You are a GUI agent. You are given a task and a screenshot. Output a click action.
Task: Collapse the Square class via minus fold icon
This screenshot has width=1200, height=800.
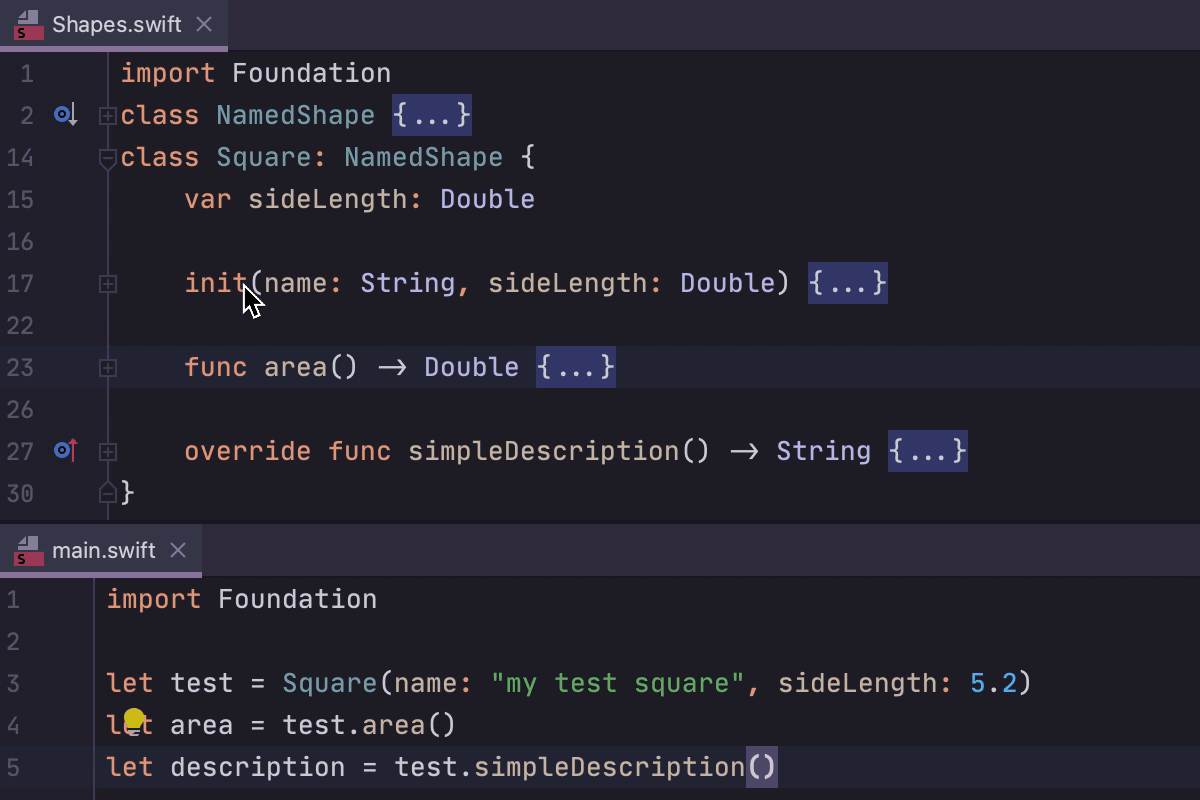point(108,156)
